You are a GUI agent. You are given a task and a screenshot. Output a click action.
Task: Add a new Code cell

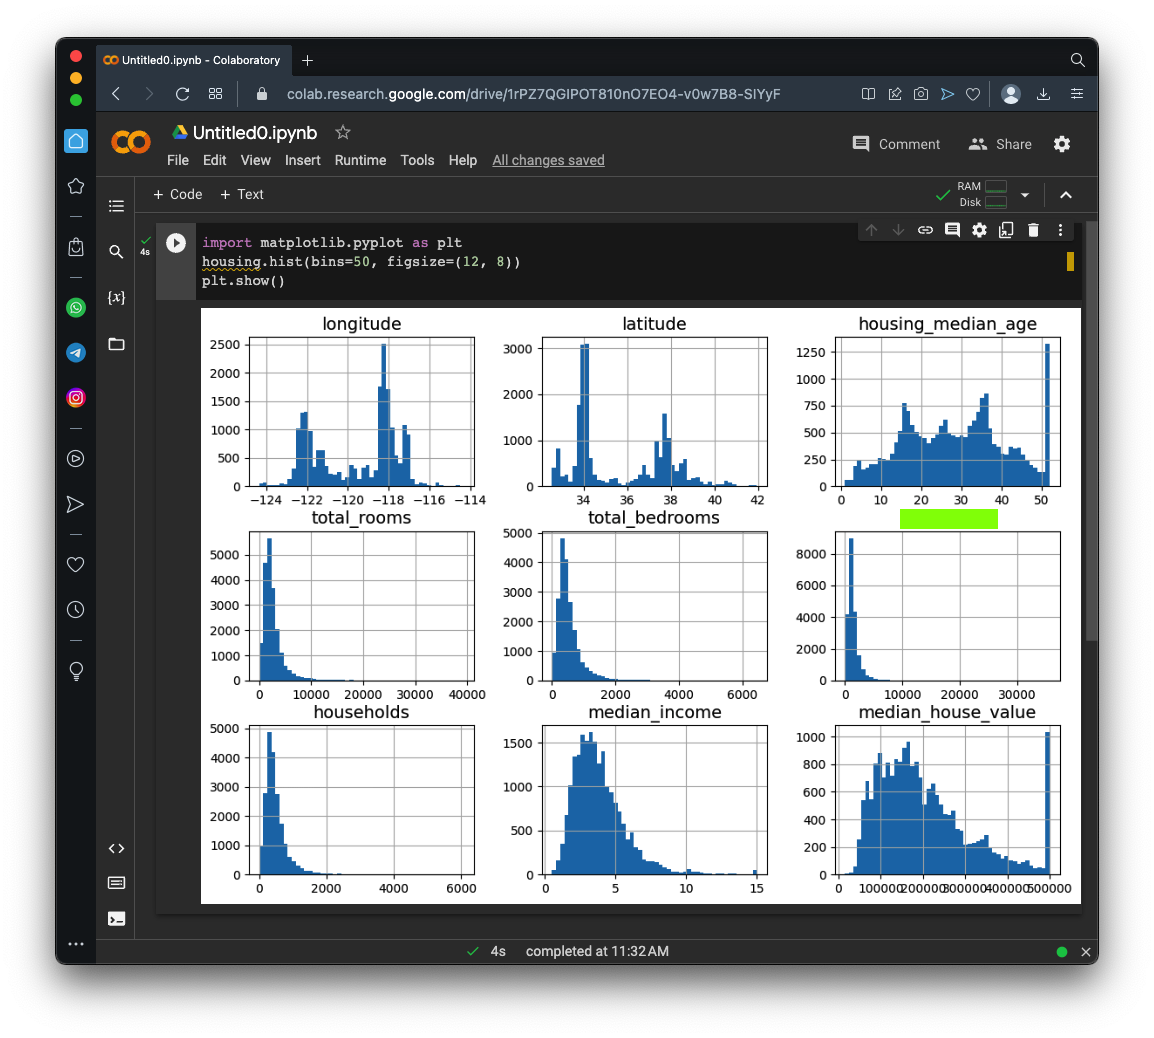pyautogui.click(x=177, y=194)
